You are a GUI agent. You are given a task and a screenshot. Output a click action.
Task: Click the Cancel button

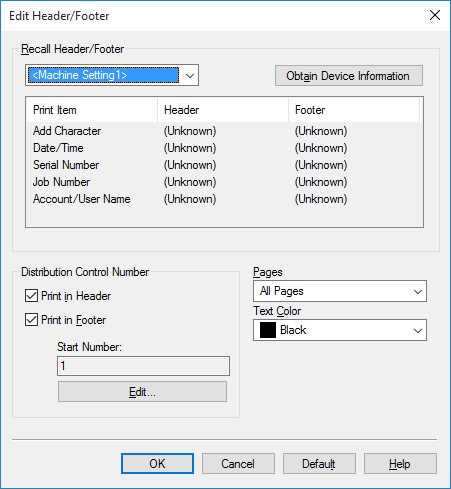point(238,463)
